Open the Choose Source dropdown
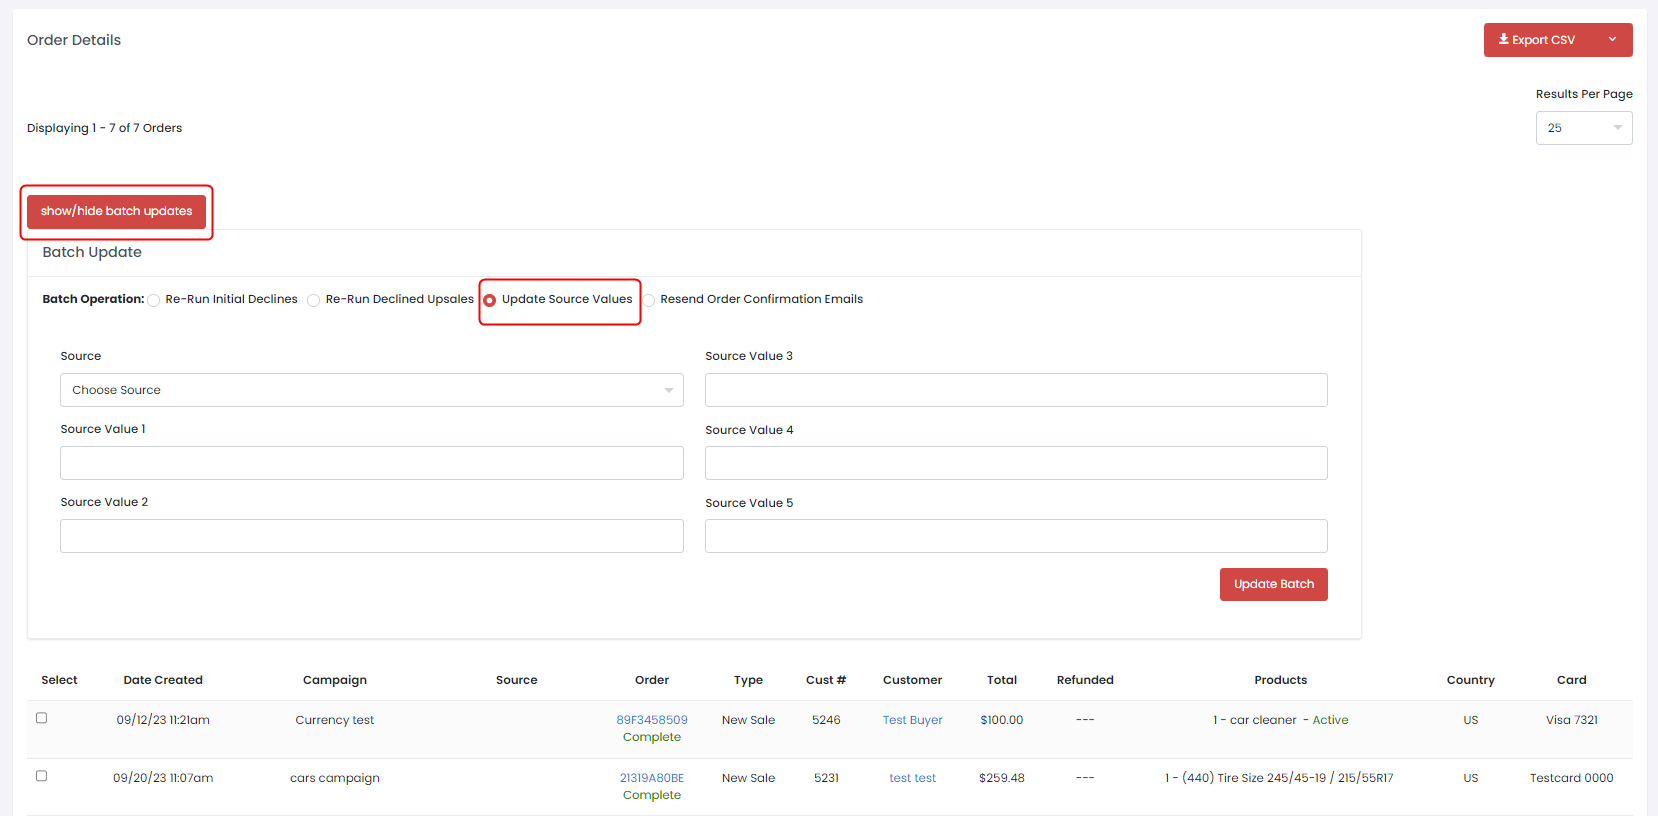This screenshot has height=816, width=1658. (x=371, y=390)
